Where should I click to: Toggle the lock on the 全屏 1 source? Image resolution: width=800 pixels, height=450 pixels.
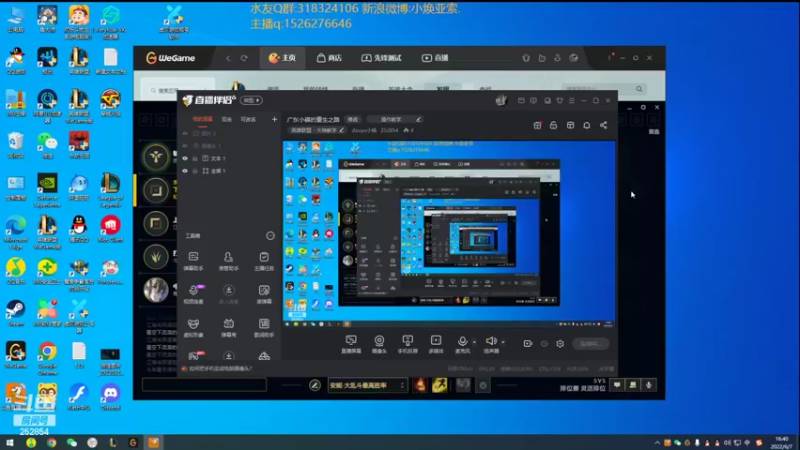pos(195,171)
